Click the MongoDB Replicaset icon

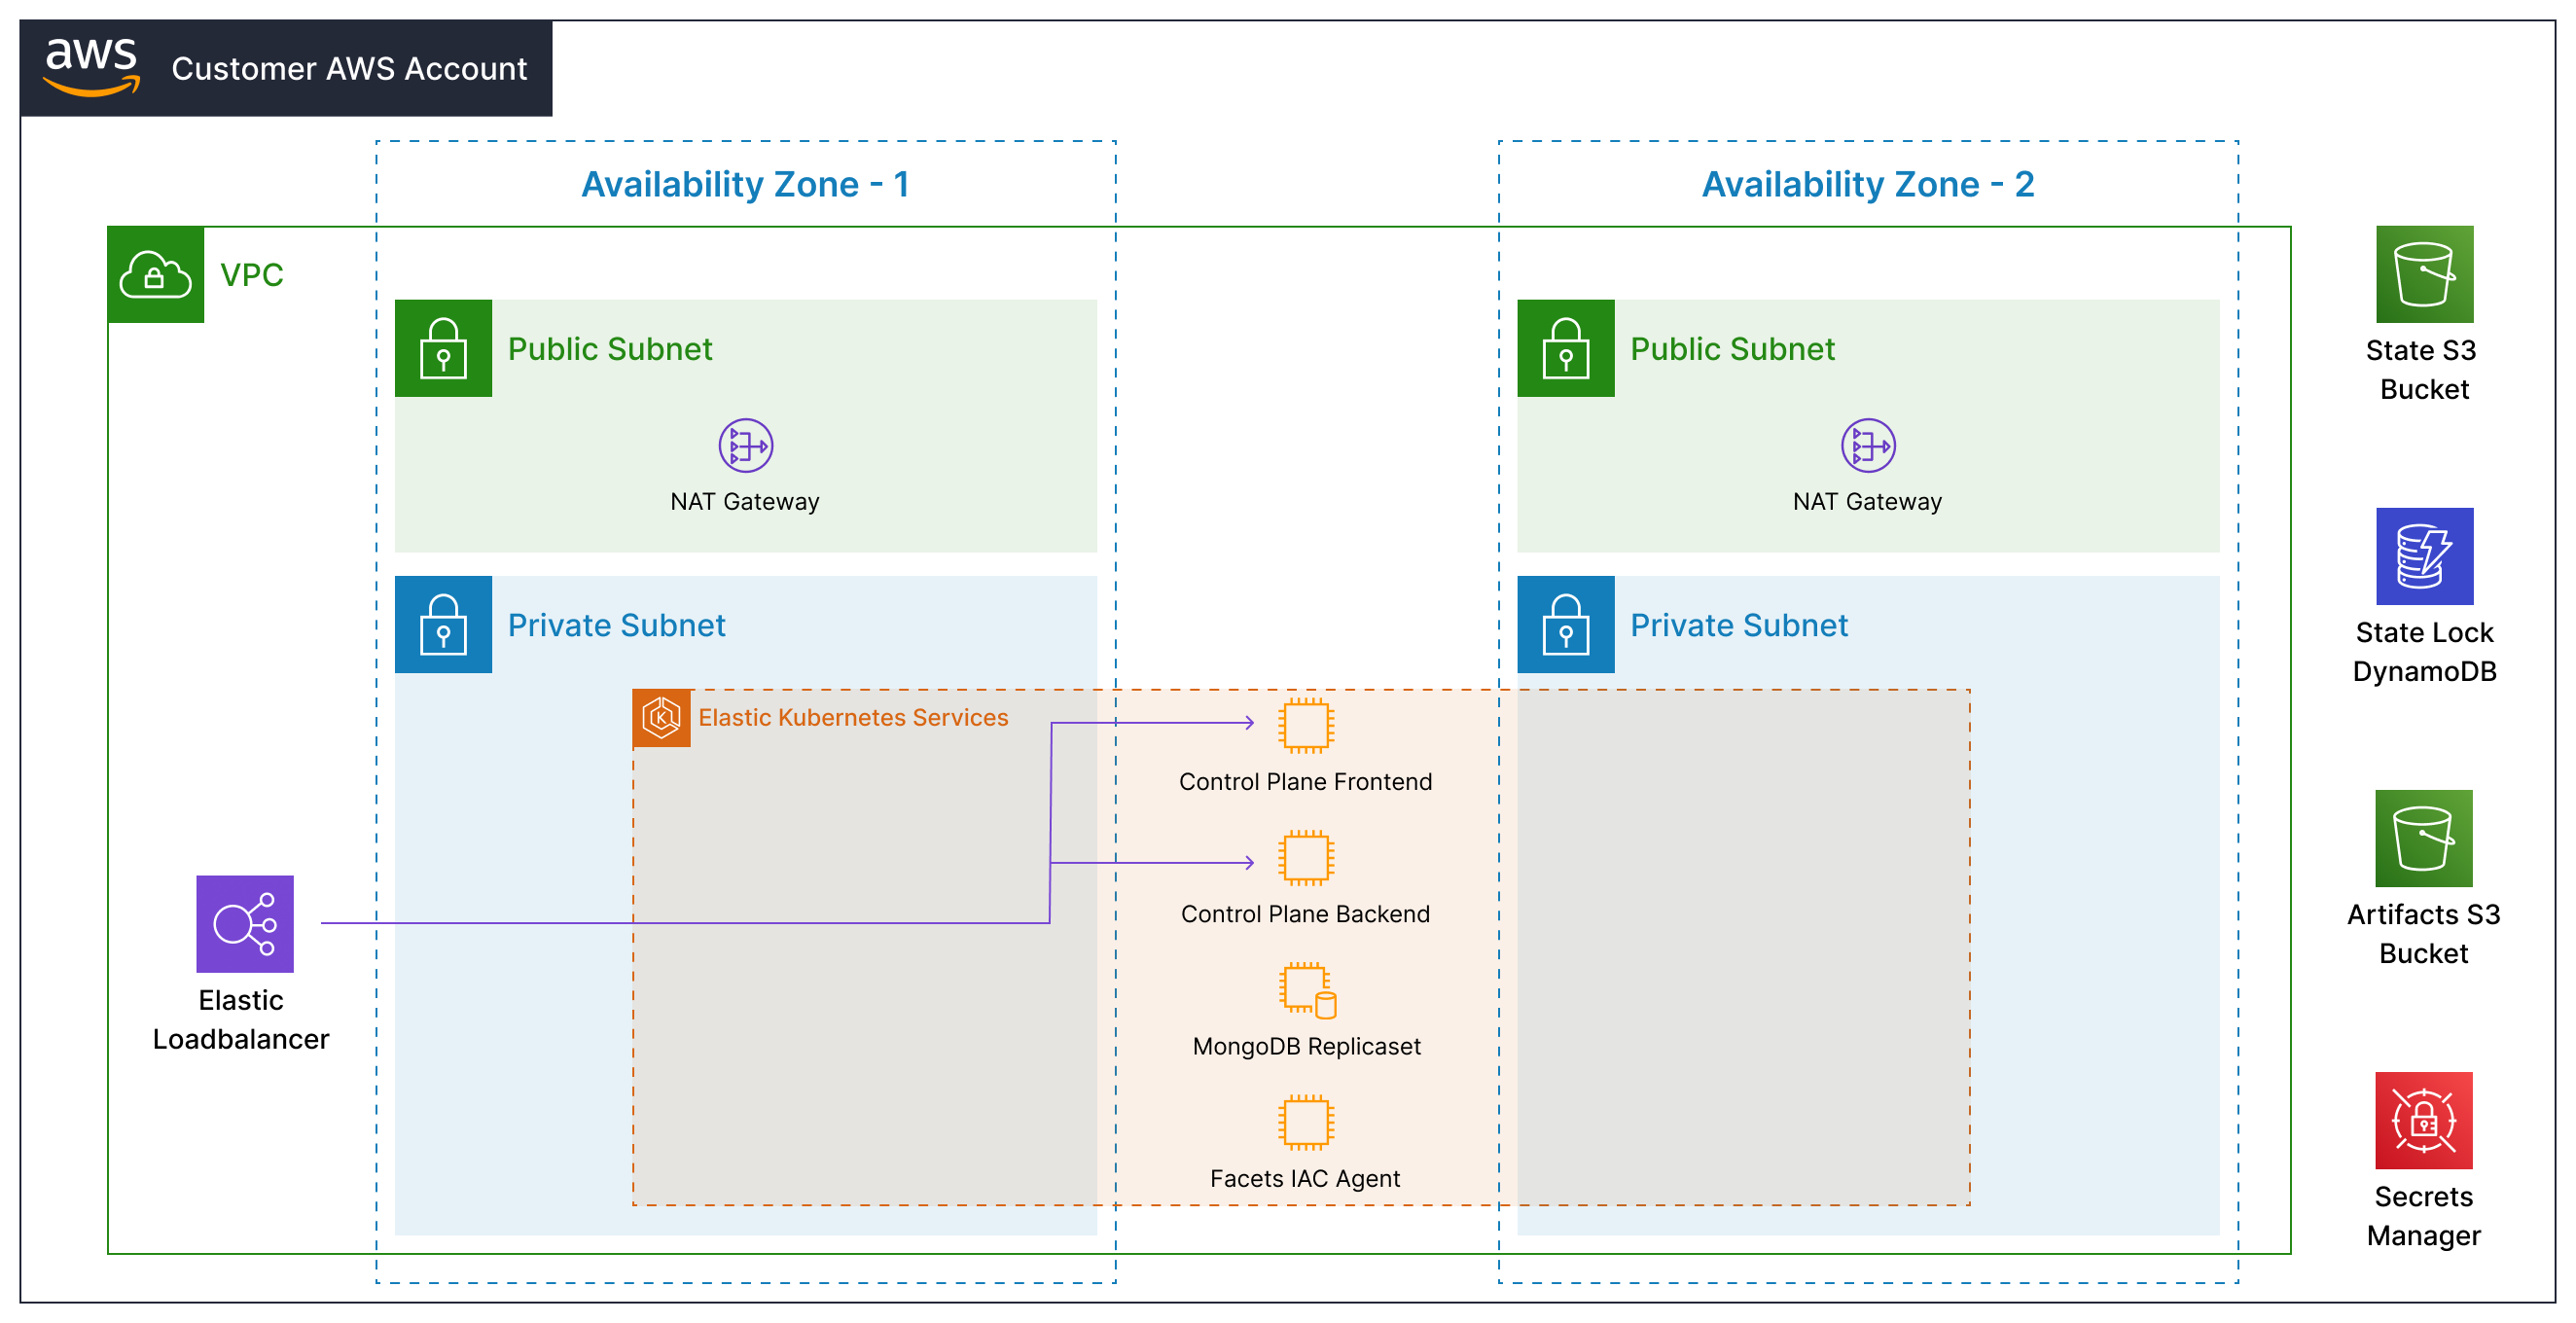[1307, 990]
